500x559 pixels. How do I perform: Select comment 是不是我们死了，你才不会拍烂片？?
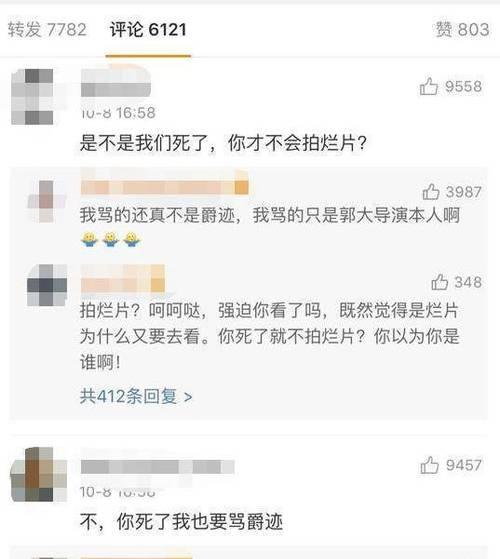[223, 143]
